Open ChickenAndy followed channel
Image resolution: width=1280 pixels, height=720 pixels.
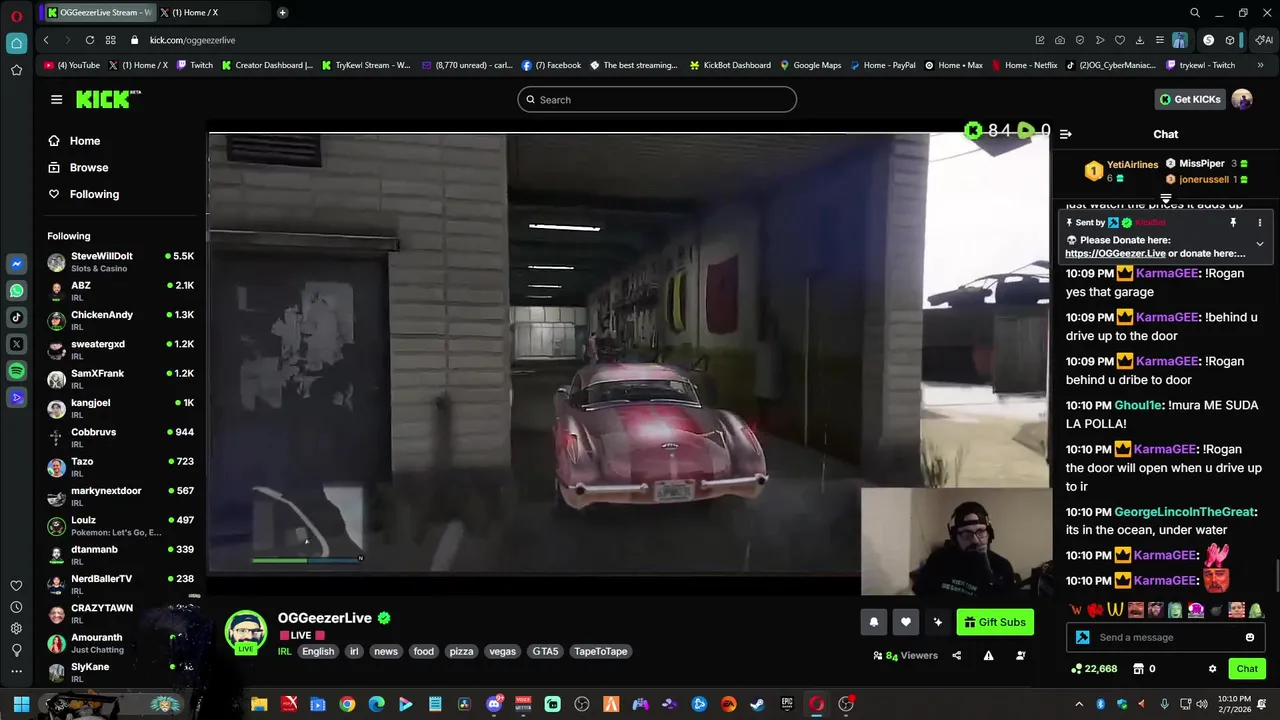click(x=120, y=321)
